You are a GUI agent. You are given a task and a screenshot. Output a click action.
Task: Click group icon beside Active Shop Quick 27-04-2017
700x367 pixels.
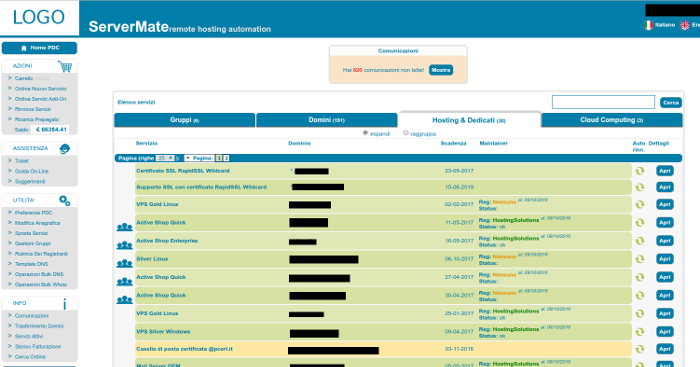(125, 282)
